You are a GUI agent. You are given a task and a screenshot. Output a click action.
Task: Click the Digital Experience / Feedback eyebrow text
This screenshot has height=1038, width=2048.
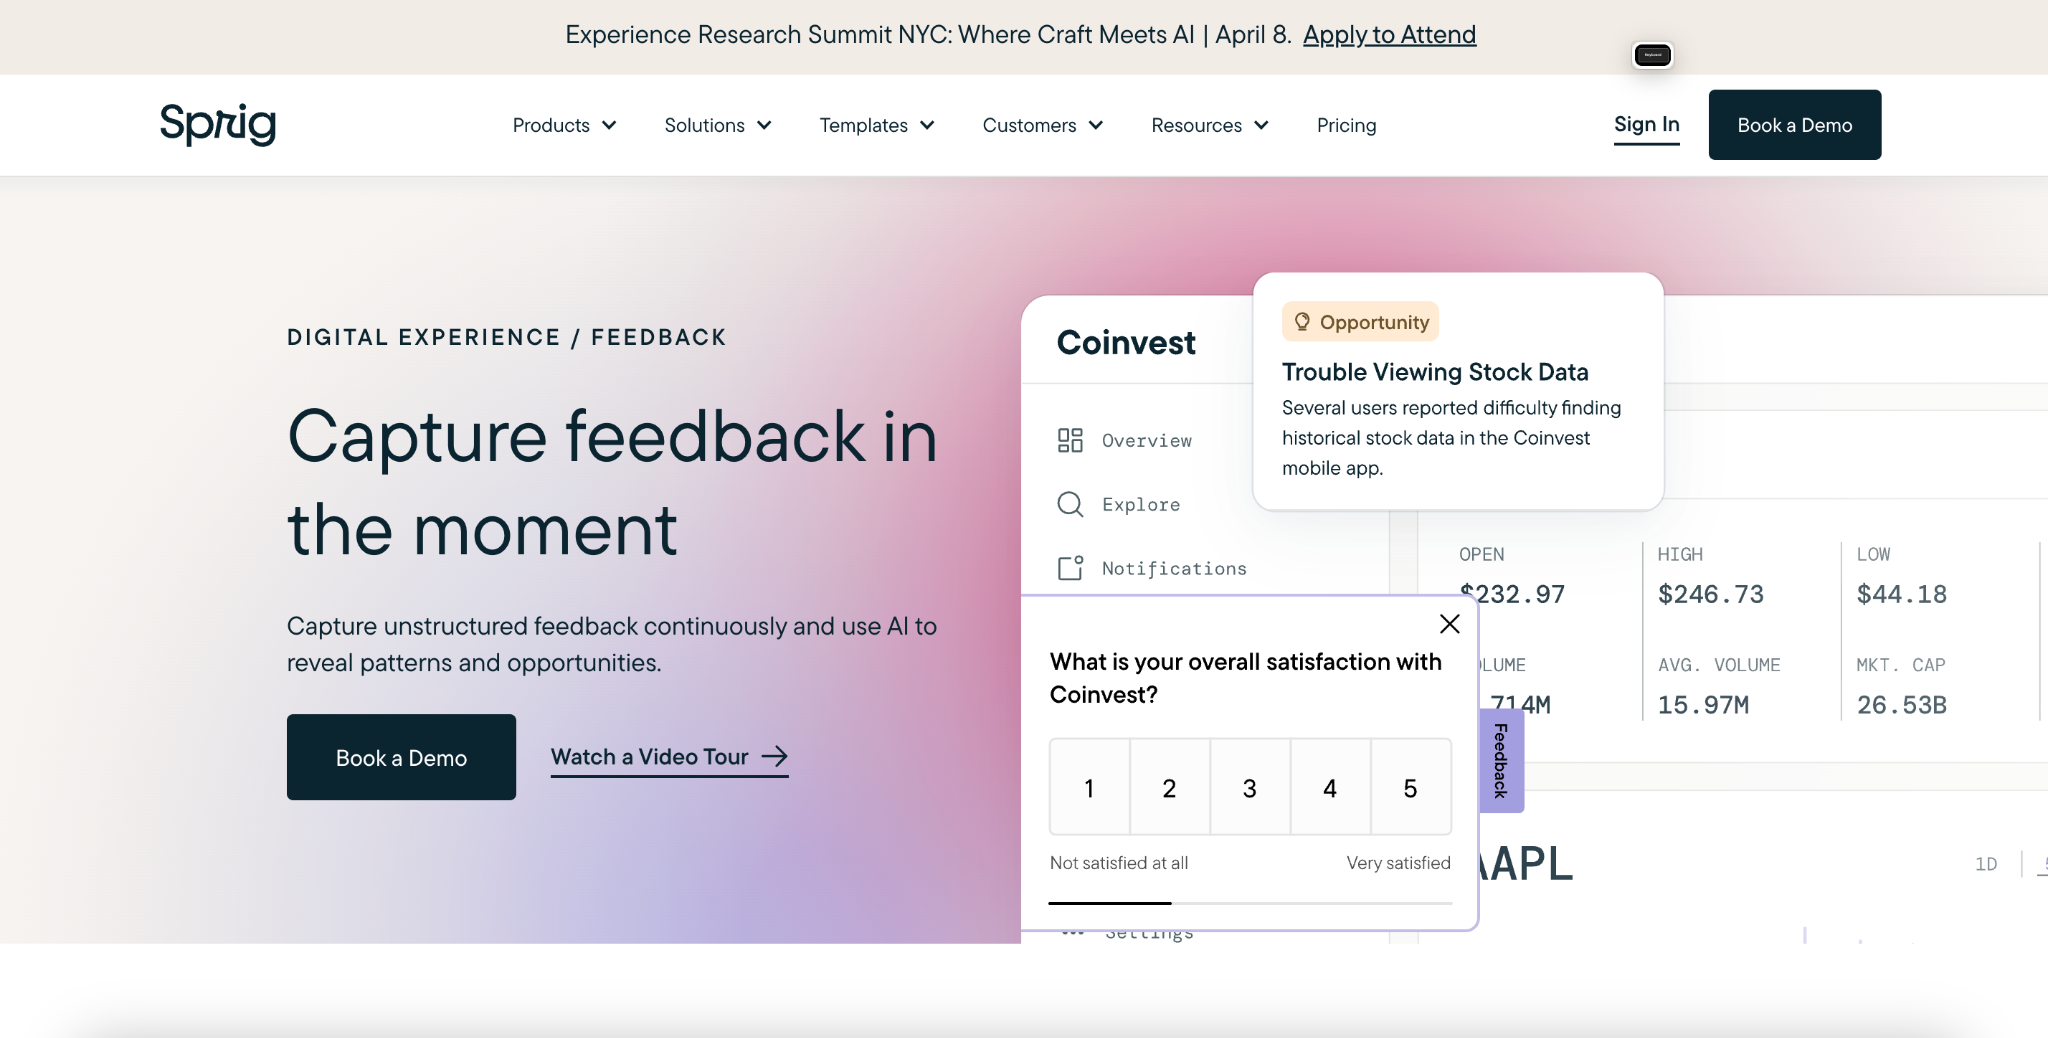(506, 338)
